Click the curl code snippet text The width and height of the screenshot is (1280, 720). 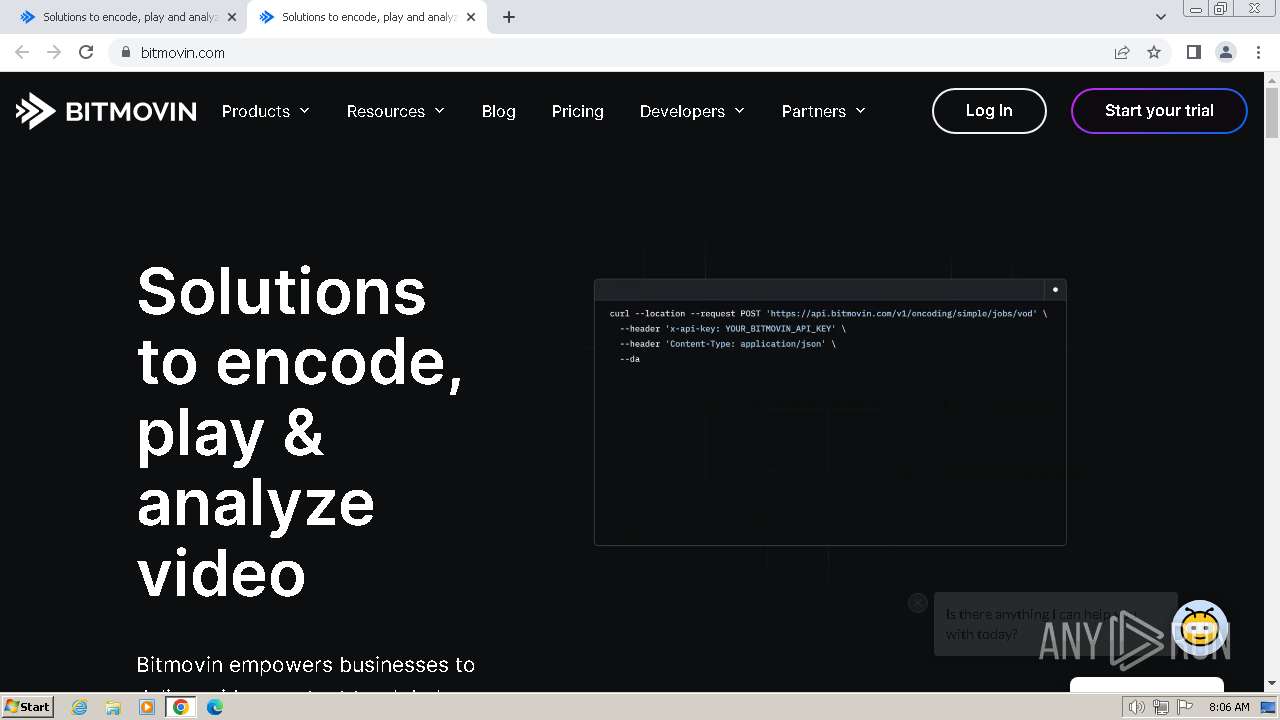pyautogui.click(x=829, y=336)
